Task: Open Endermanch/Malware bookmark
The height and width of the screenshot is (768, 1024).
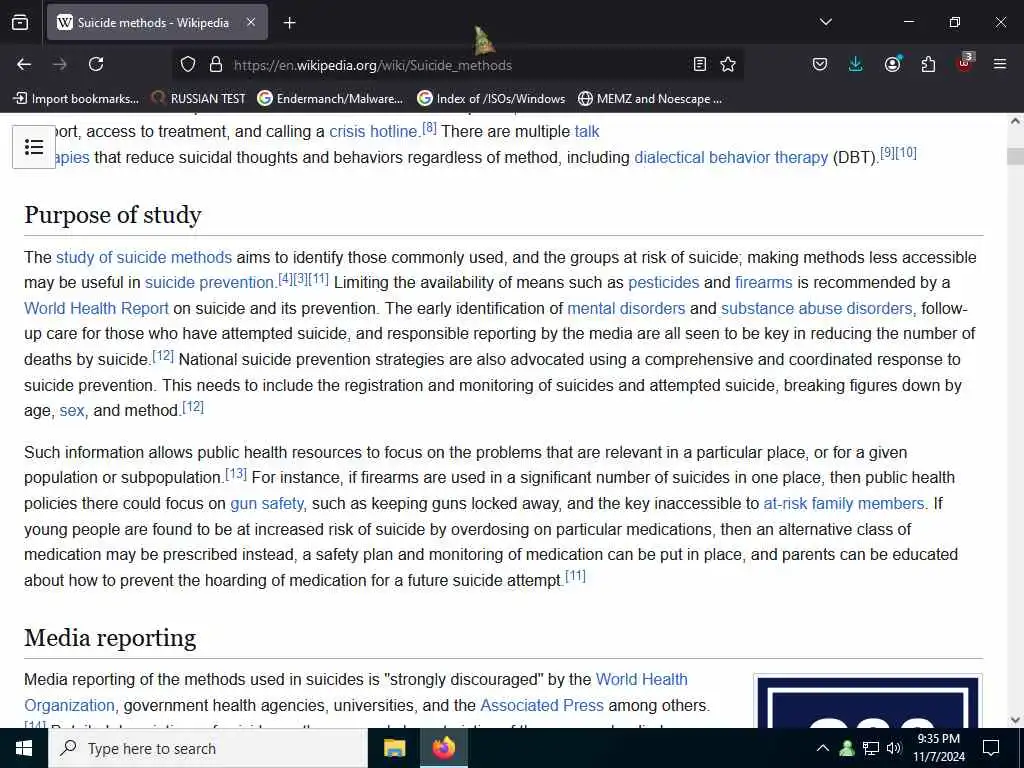Action: [330, 99]
